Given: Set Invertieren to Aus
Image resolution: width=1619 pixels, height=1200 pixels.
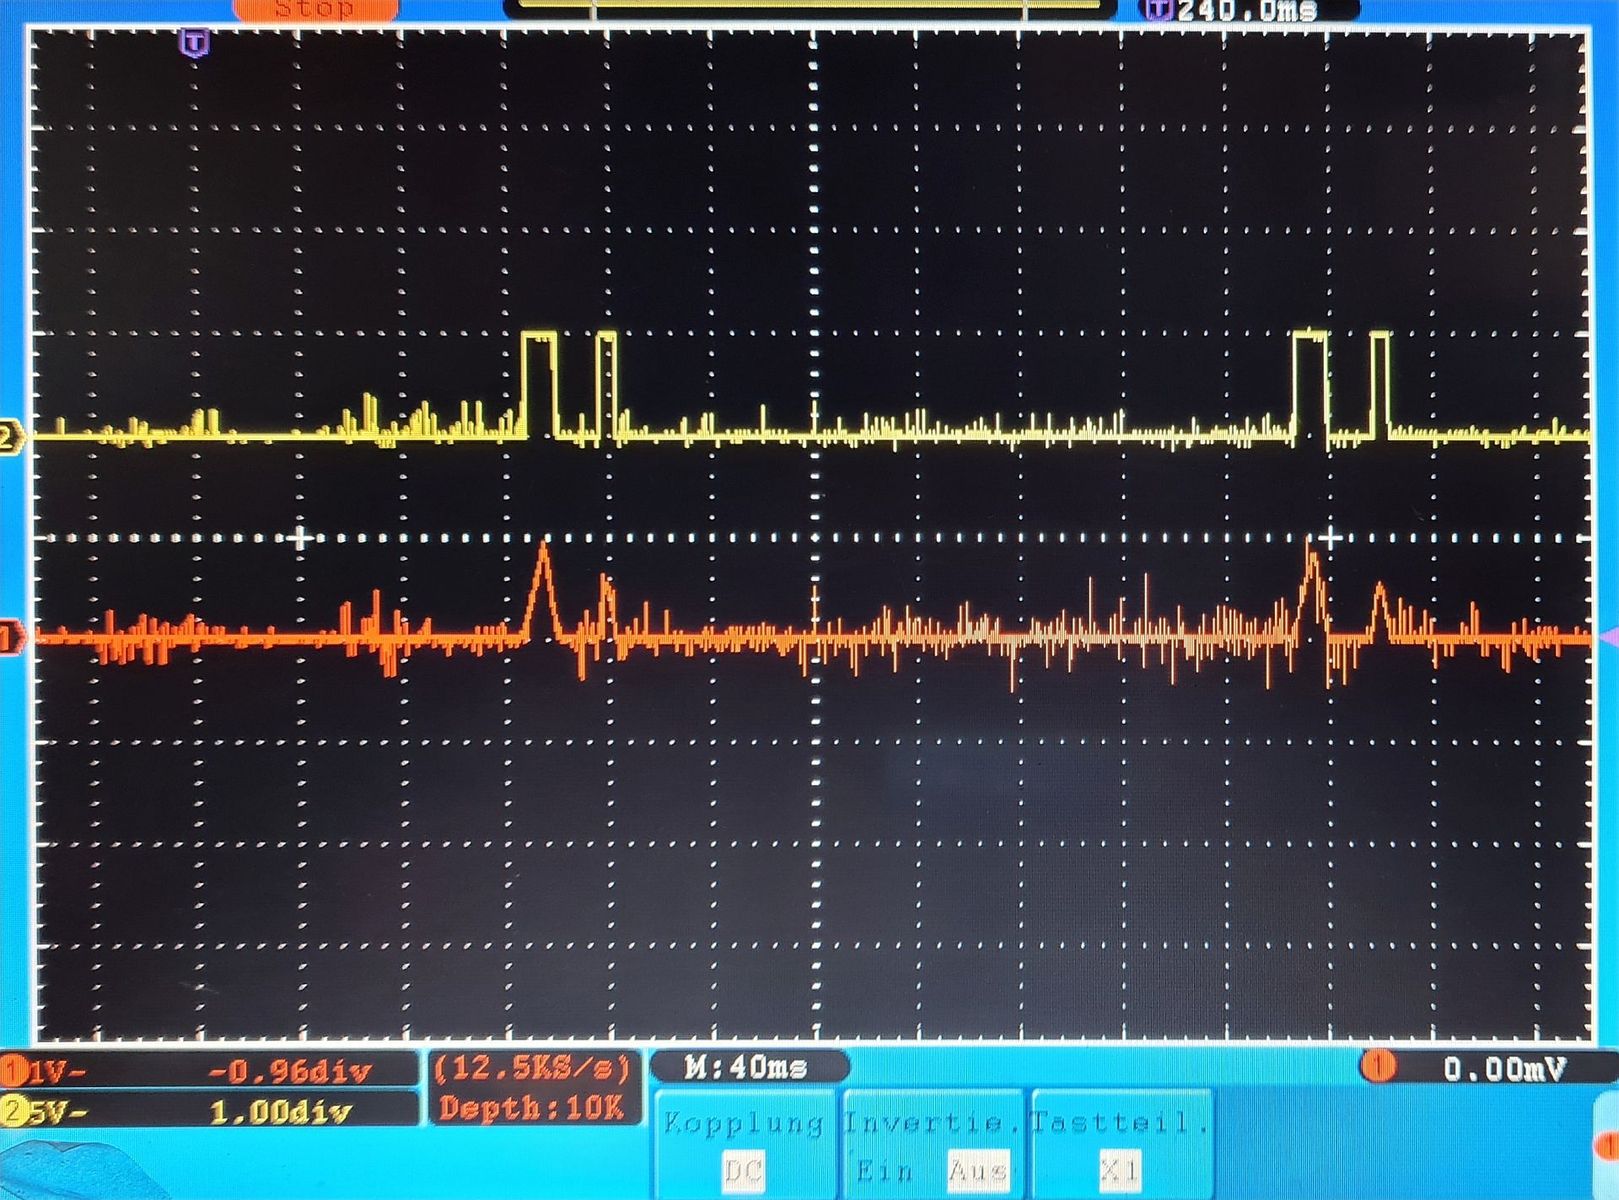Looking at the screenshot, I should (x=976, y=1169).
